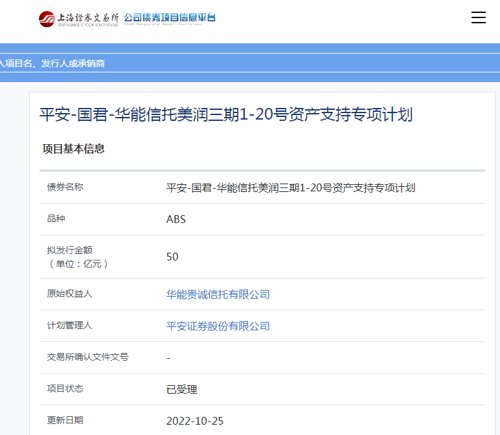Select the 项目基本信息 section heading
500x435 pixels.
click(73, 149)
